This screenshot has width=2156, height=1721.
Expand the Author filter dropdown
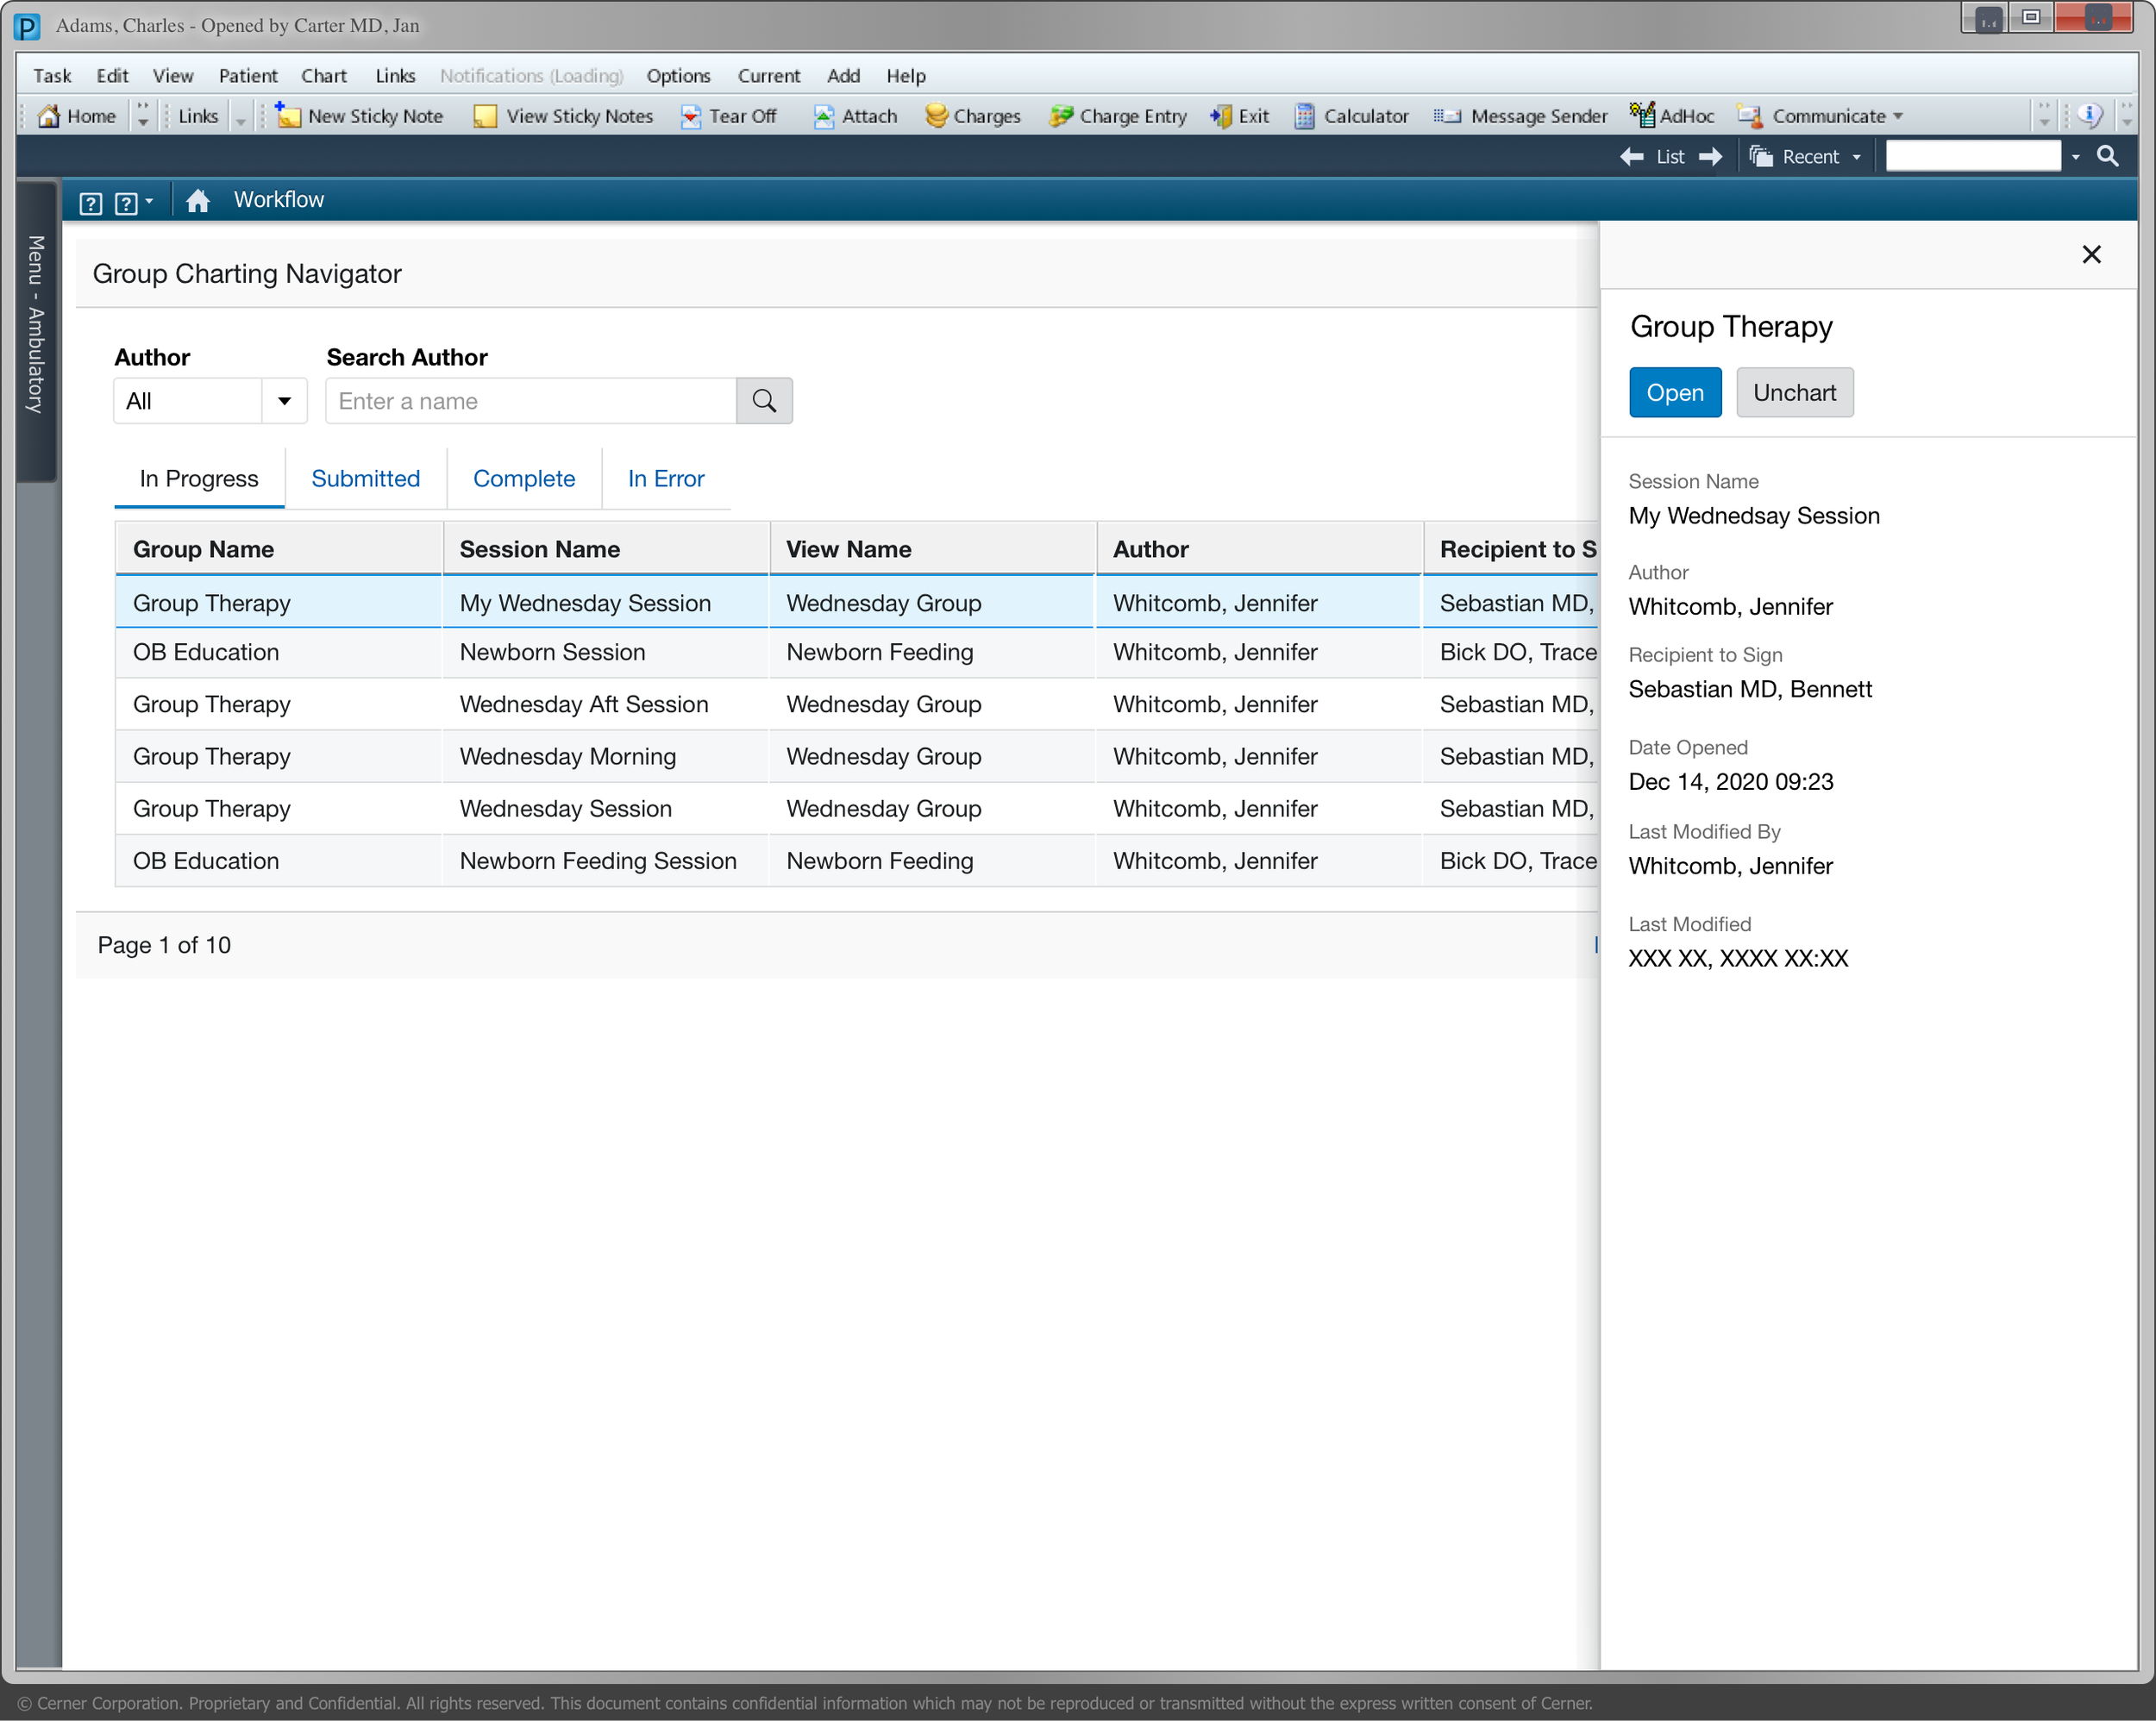coord(284,401)
